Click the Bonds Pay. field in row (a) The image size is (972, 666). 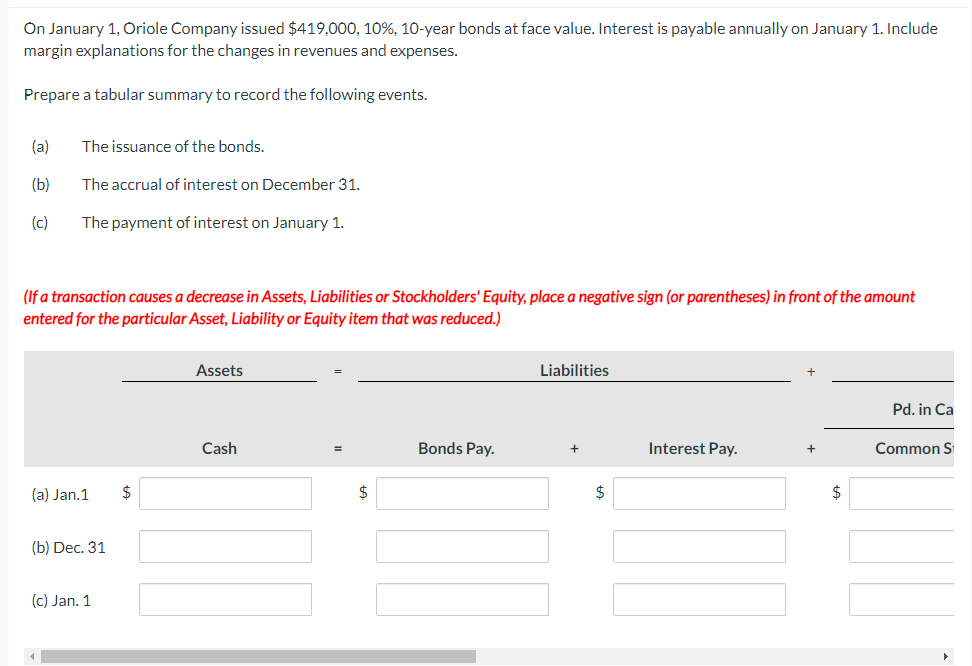(x=462, y=493)
